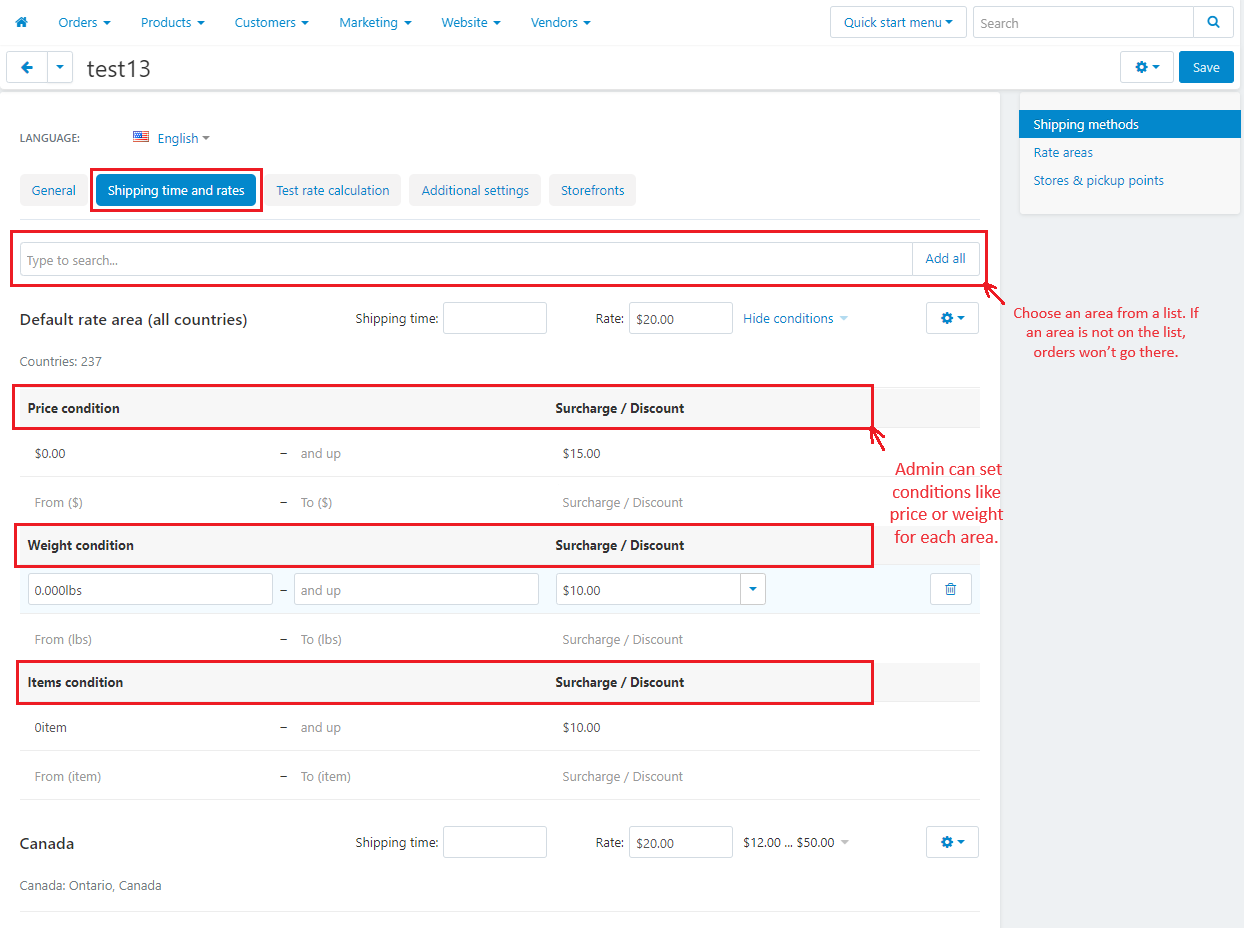Click the 0.000lbs weight from field
1244x928 pixels.
pos(150,589)
